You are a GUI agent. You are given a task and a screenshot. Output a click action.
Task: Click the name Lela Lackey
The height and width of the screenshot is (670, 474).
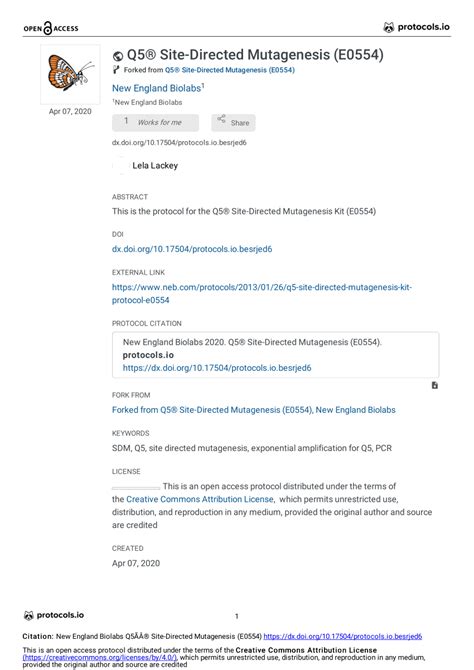(155, 165)
